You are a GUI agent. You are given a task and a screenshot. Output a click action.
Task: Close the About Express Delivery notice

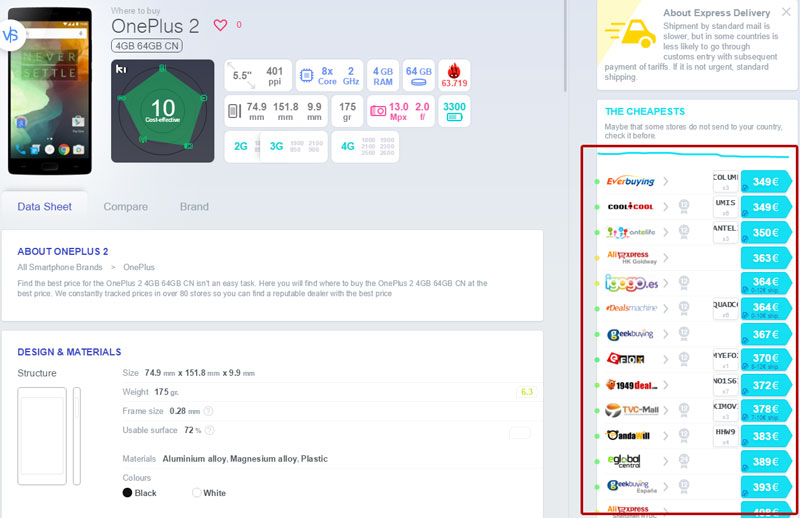(x=786, y=11)
